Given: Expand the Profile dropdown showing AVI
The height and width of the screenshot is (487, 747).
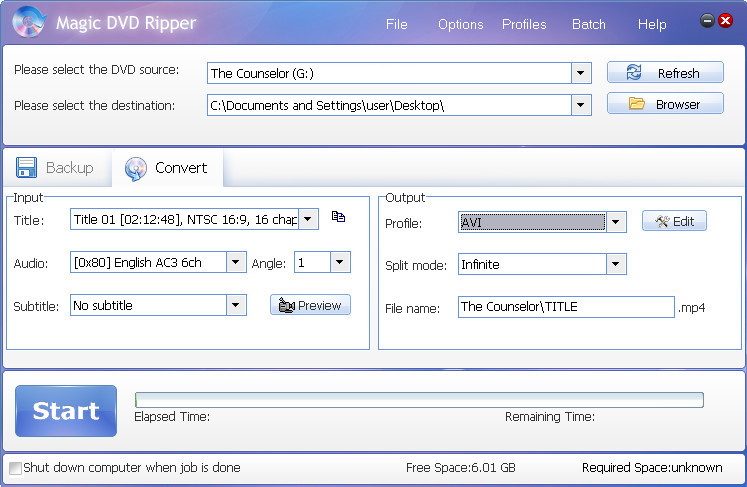Looking at the screenshot, I should pyautogui.click(x=616, y=222).
